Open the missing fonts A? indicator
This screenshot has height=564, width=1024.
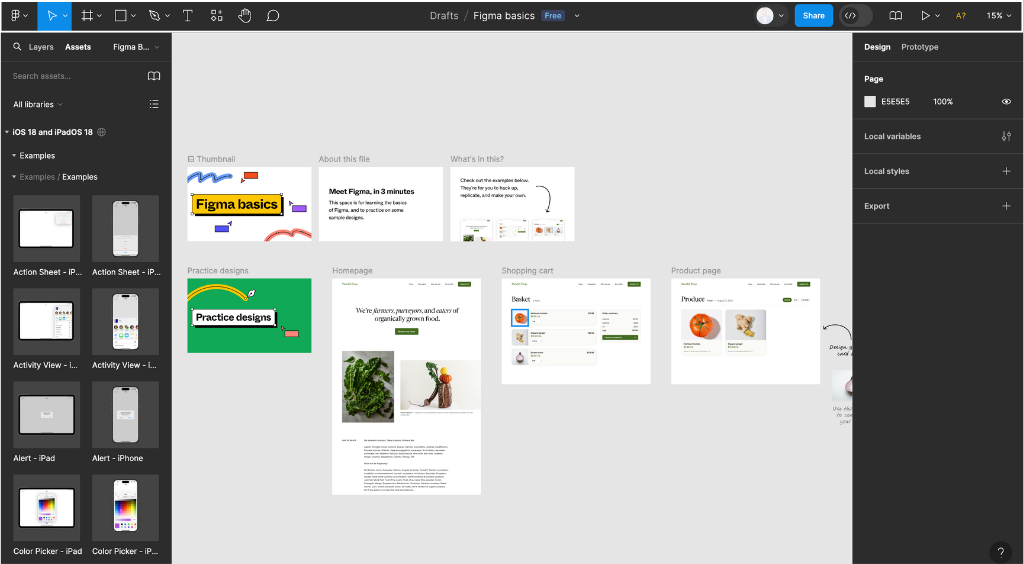tap(961, 16)
